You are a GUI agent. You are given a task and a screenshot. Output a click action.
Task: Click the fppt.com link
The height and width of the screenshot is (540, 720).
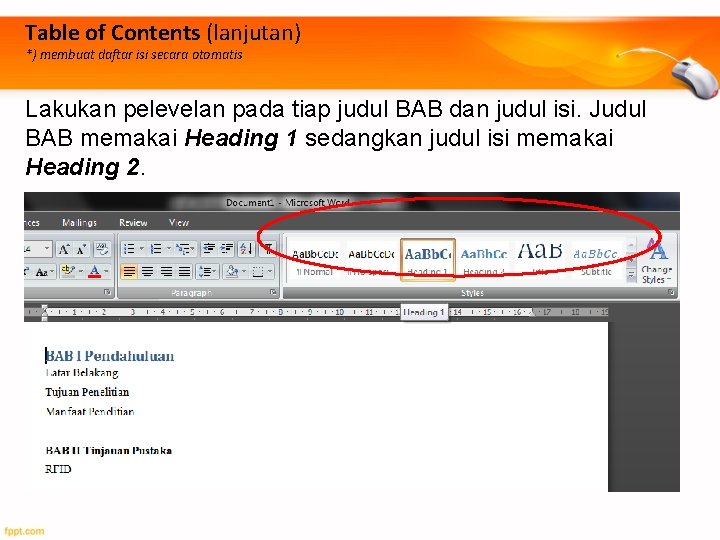[25, 531]
